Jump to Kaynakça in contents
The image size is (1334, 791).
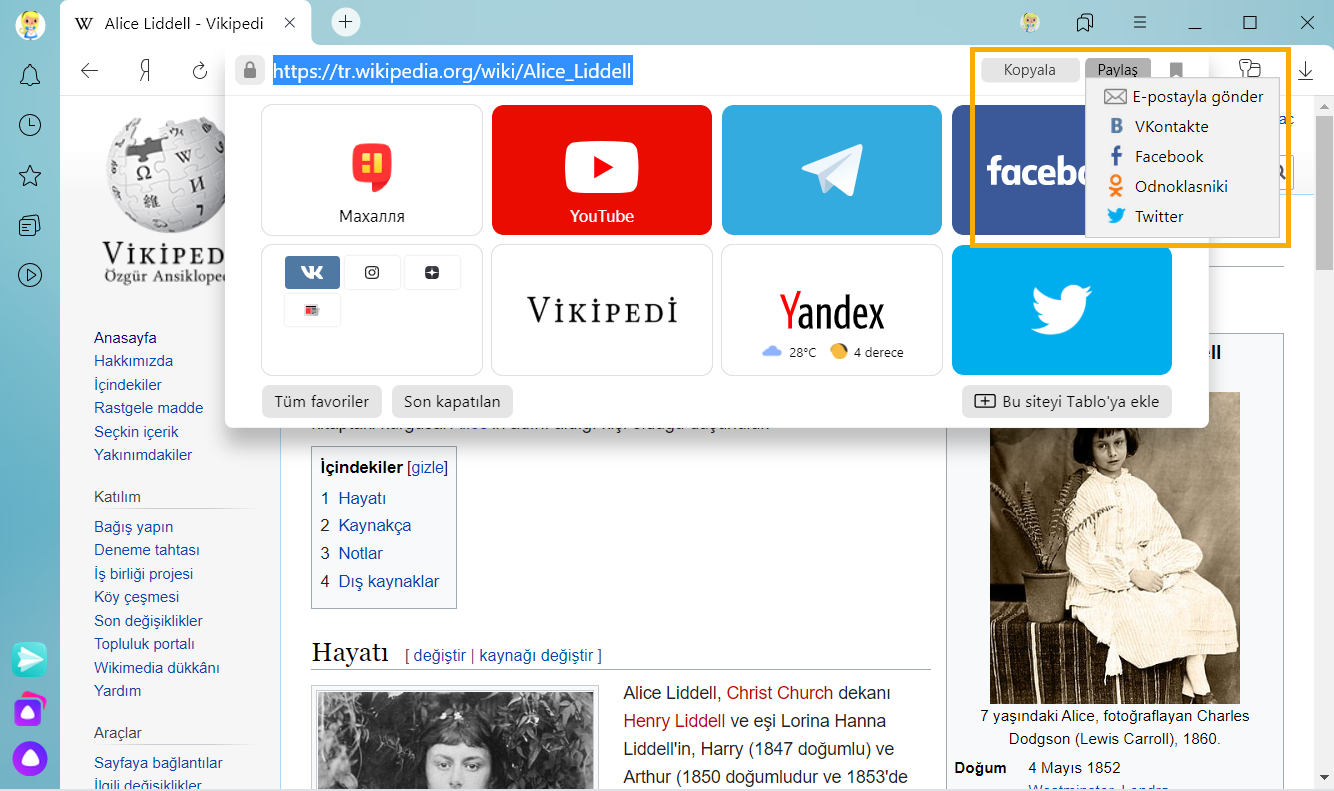point(374,525)
